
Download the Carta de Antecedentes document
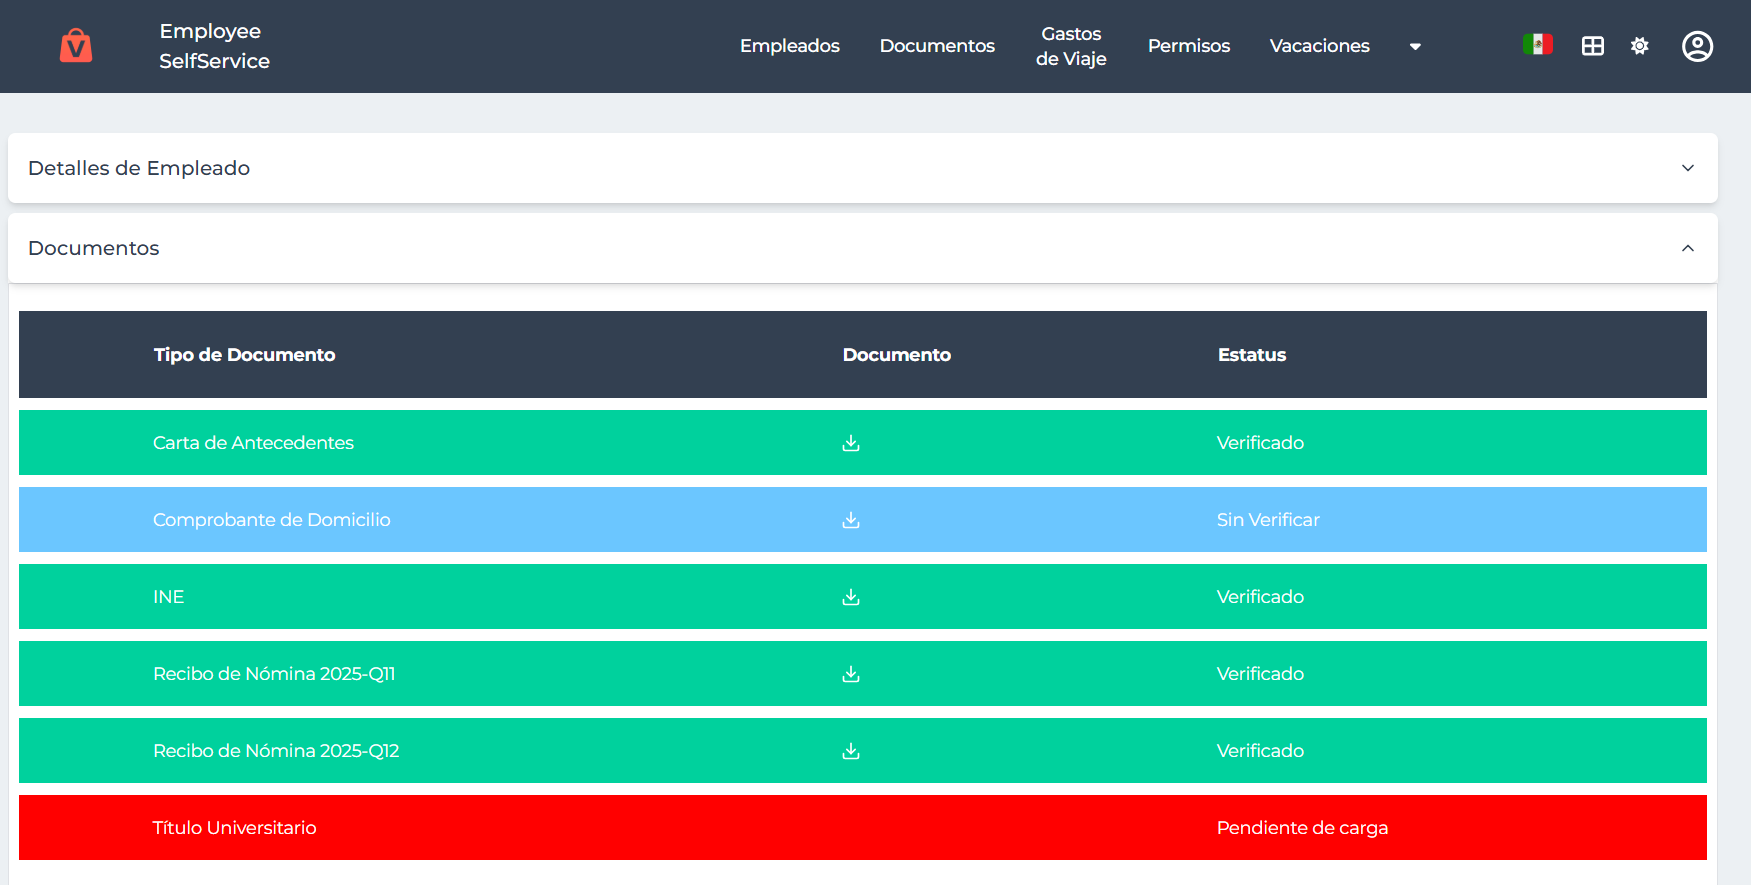(x=851, y=443)
